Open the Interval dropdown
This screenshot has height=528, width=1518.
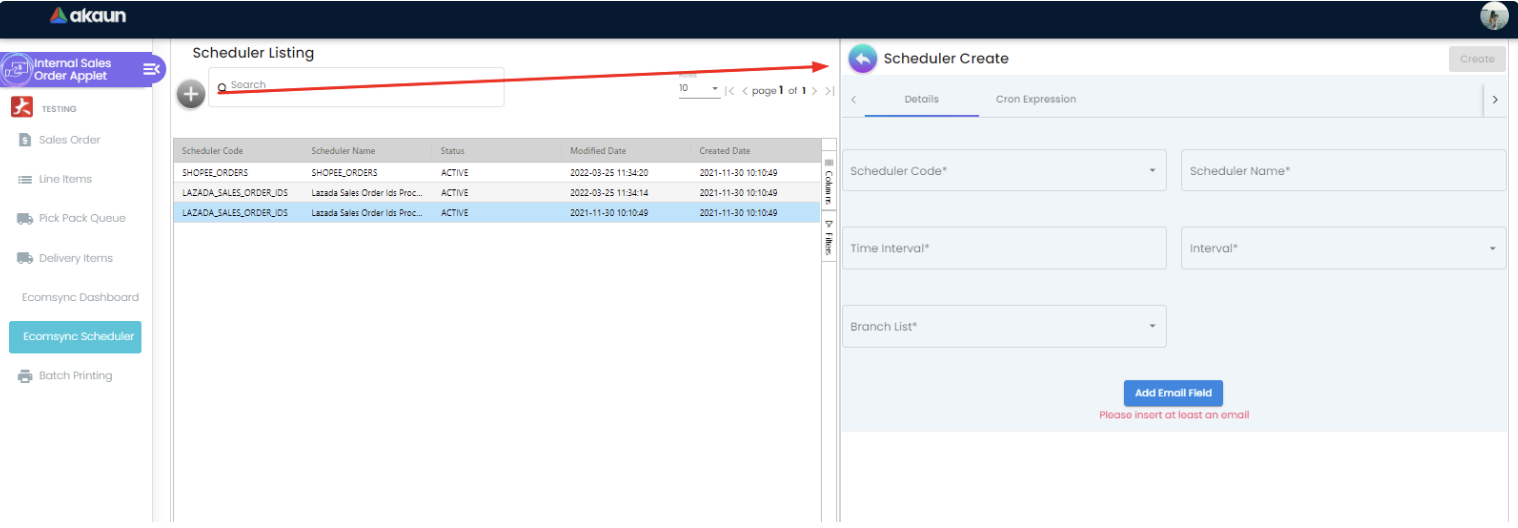pyautogui.click(x=1343, y=248)
